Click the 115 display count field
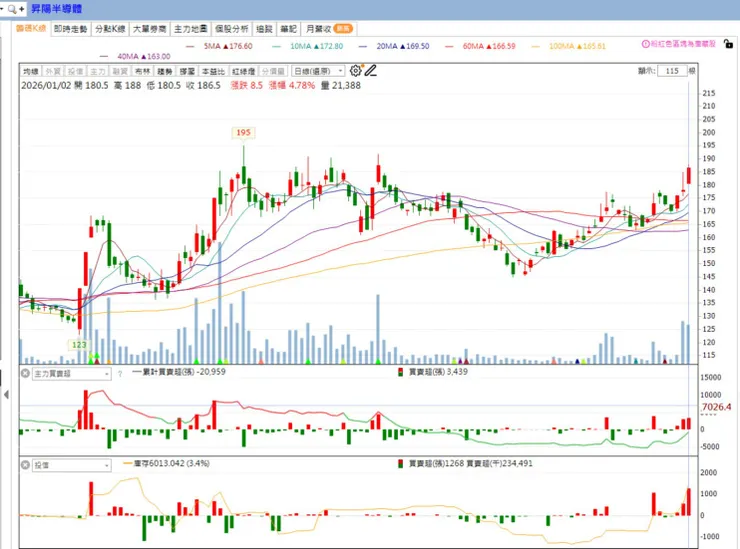The image size is (740, 549). (x=672, y=71)
